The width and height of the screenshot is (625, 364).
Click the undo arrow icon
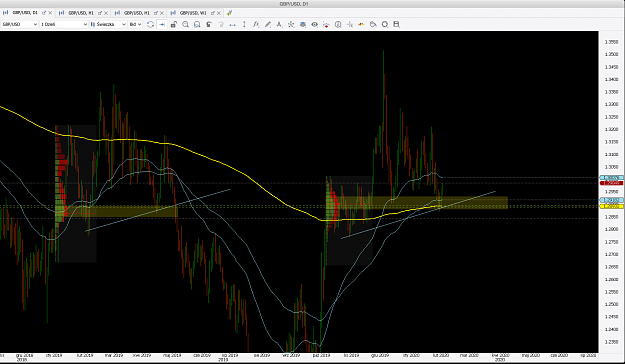click(x=209, y=24)
